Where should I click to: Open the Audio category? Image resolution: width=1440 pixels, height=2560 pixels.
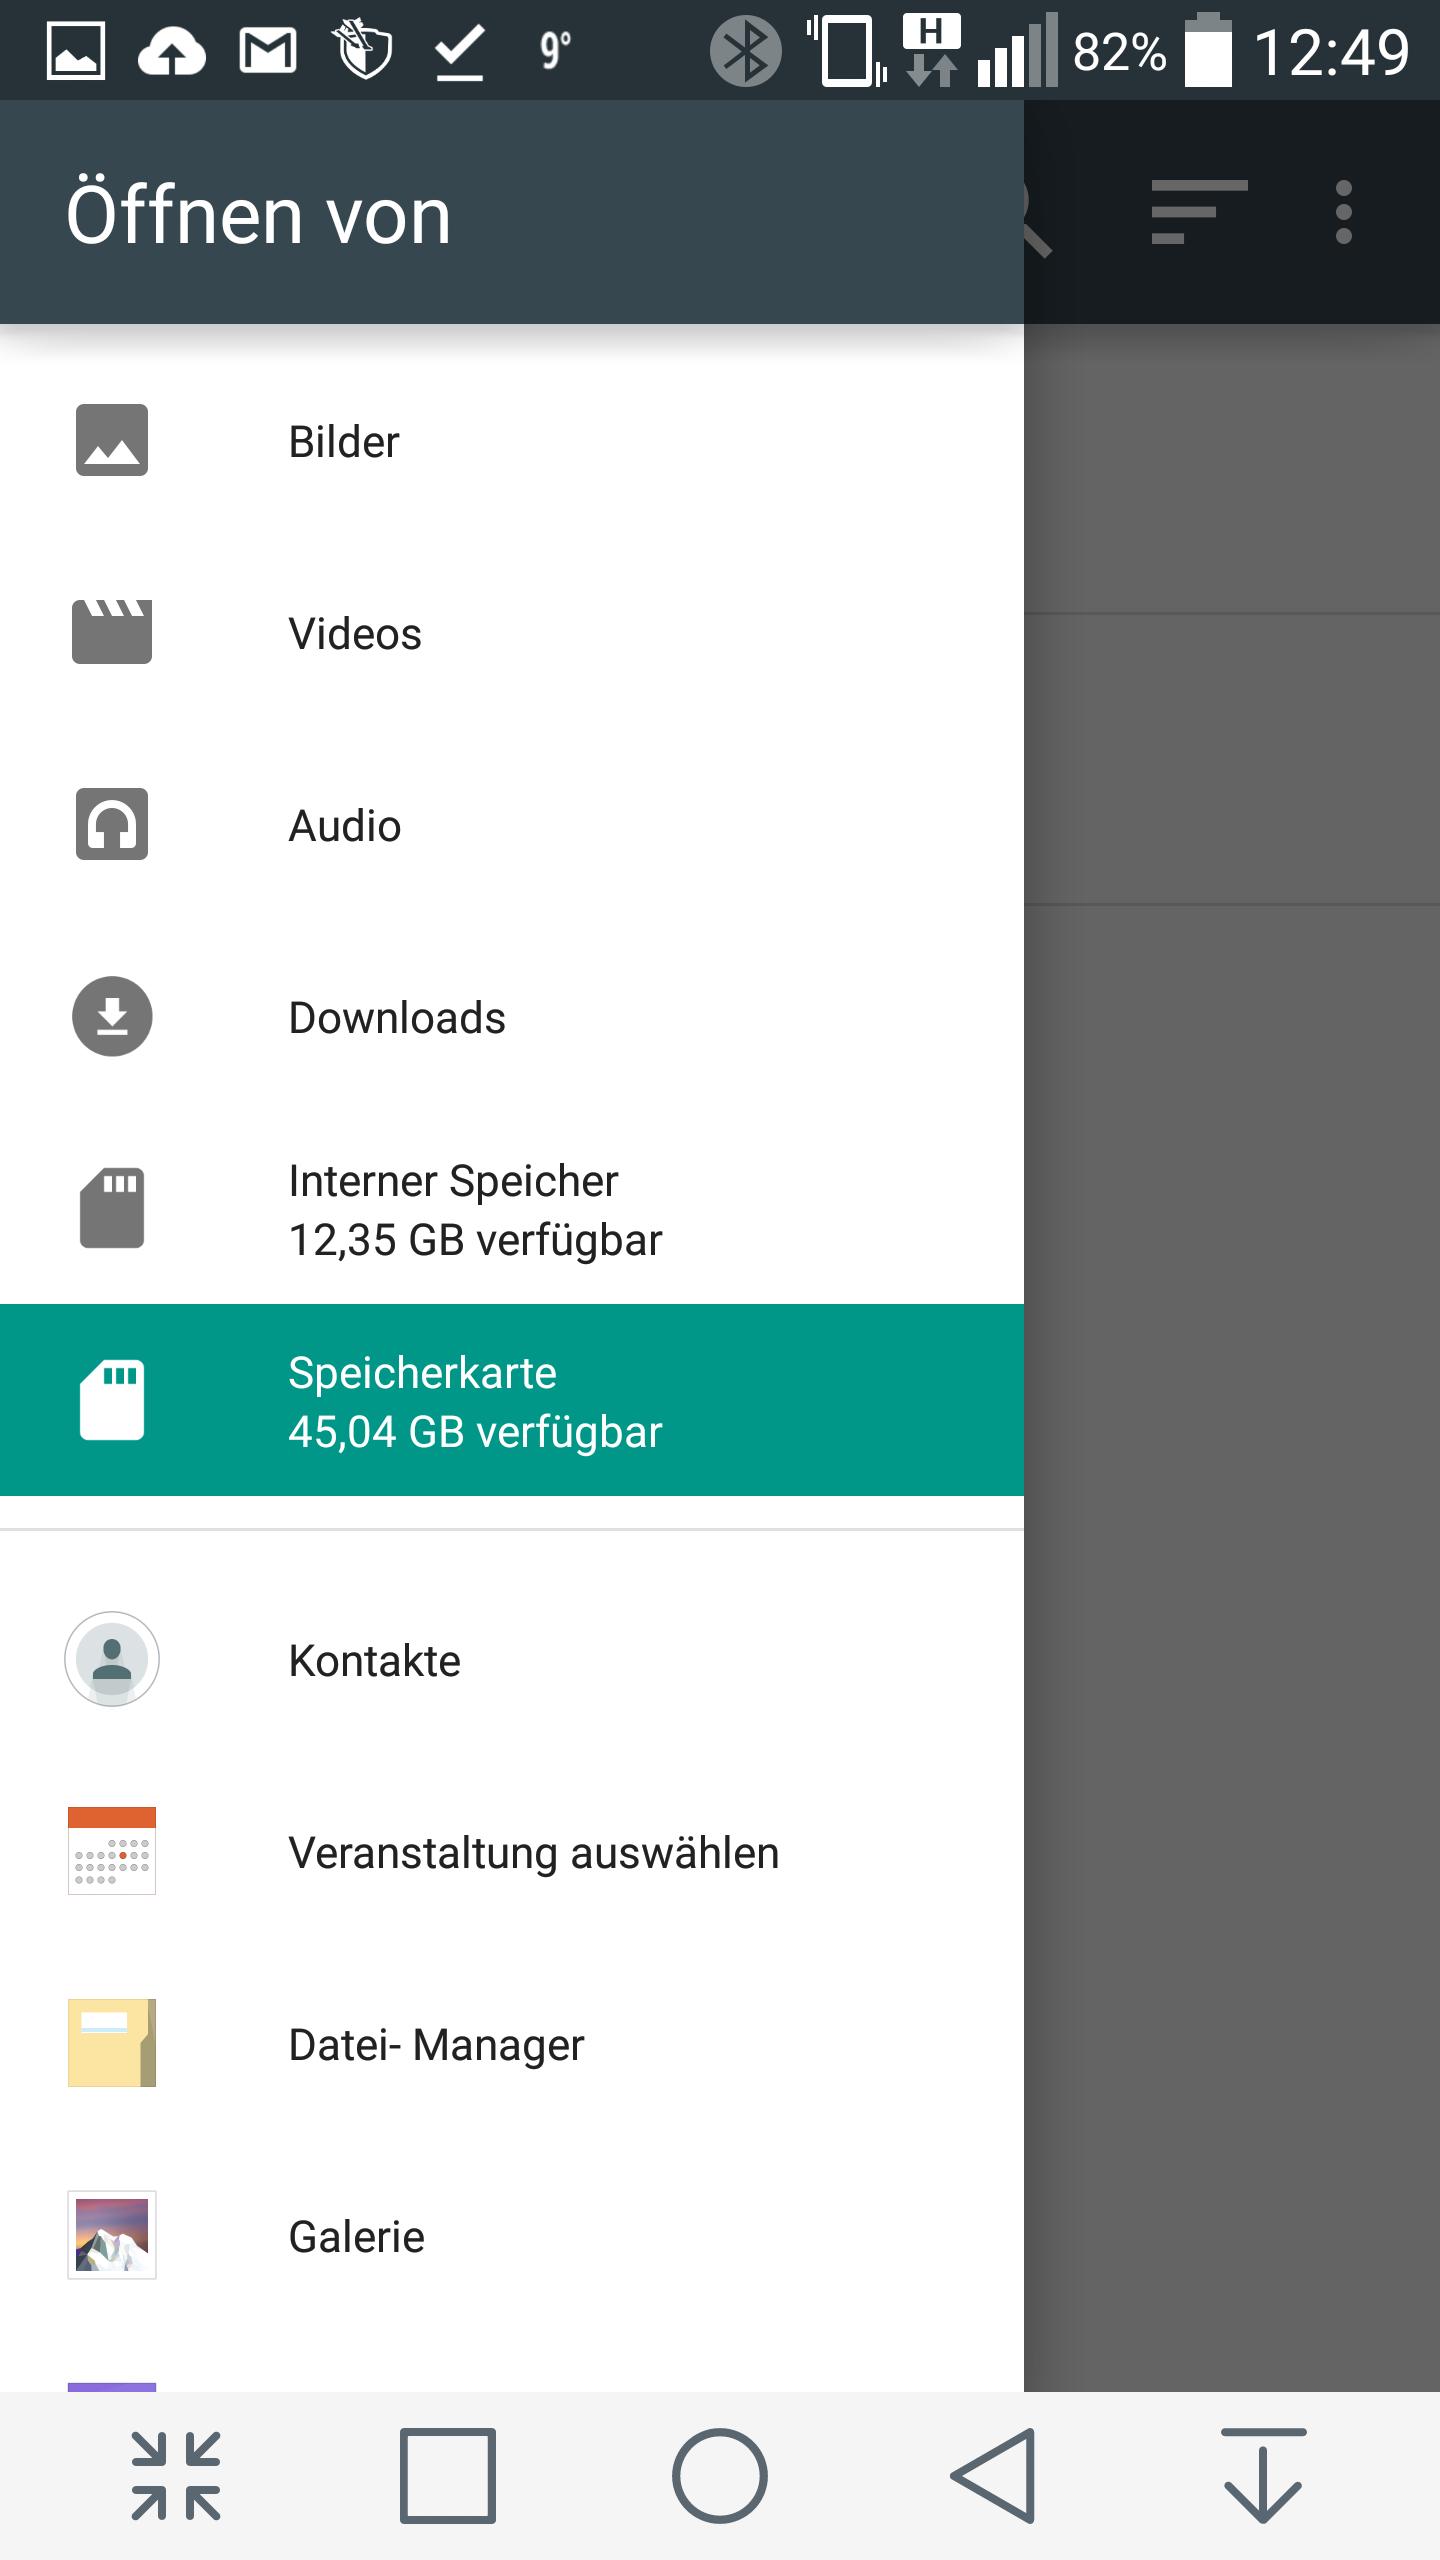(x=512, y=825)
